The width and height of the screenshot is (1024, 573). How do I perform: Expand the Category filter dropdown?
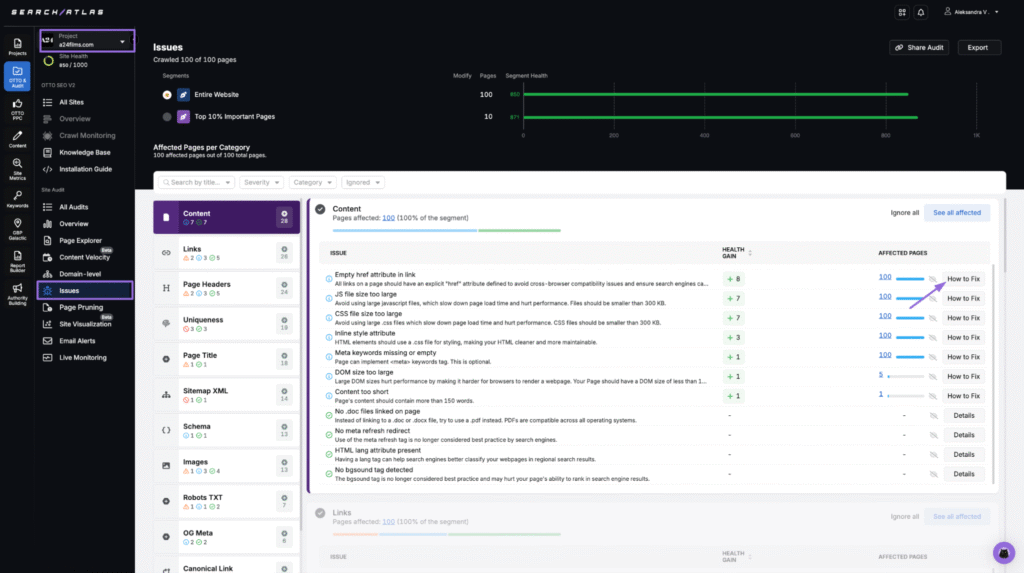click(x=312, y=182)
